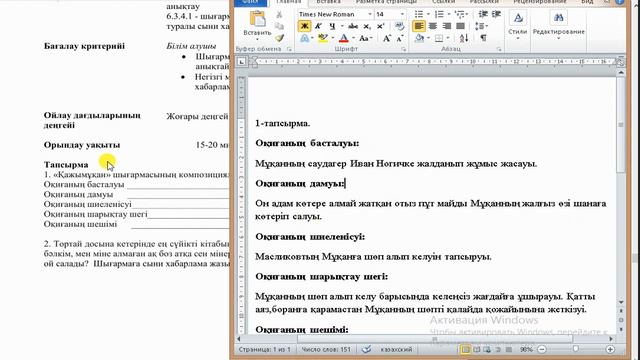Viewport: 640px width, 360px height.
Task: Click the Justify alignment icon
Action: (x=460, y=26)
